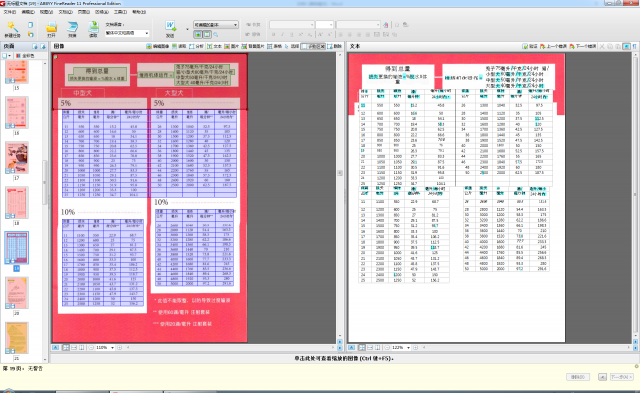Click zoom out minus button in text panel
640x393 pixels.
pyautogui.click(x=387, y=348)
